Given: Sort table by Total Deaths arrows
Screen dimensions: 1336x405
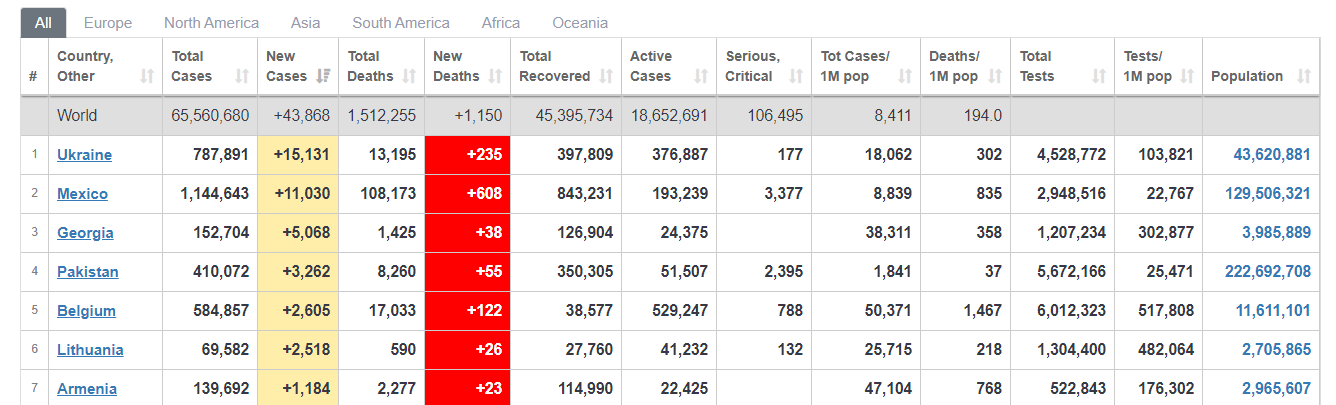Looking at the screenshot, I should click(x=410, y=76).
